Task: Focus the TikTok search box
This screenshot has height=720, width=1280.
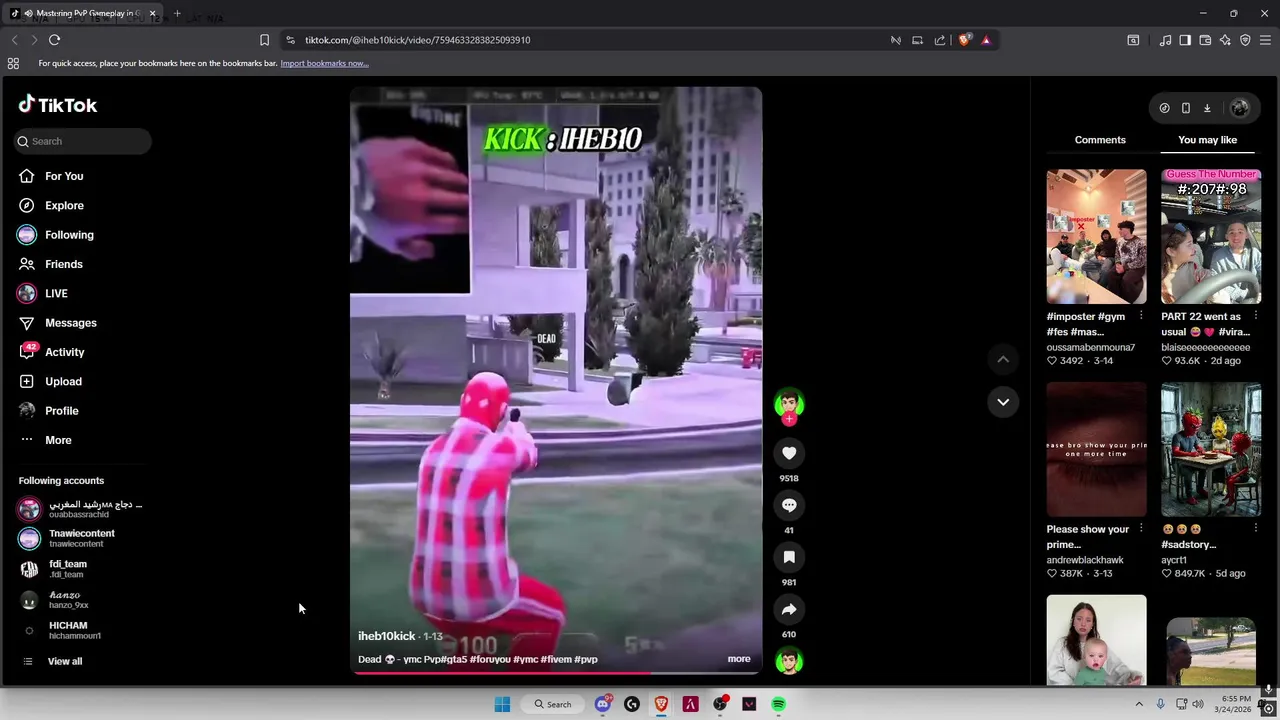Action: click(83, 141)
